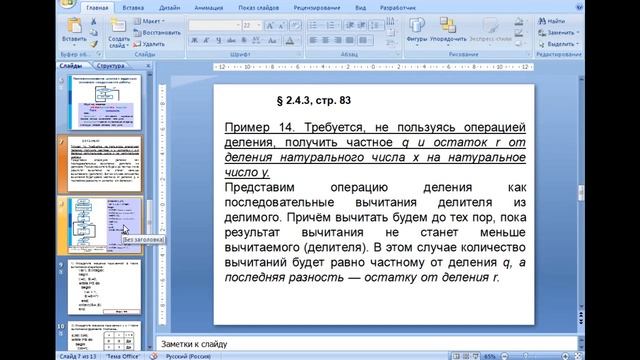
Task: Click the shape fill icon
Action: point(519,22)
